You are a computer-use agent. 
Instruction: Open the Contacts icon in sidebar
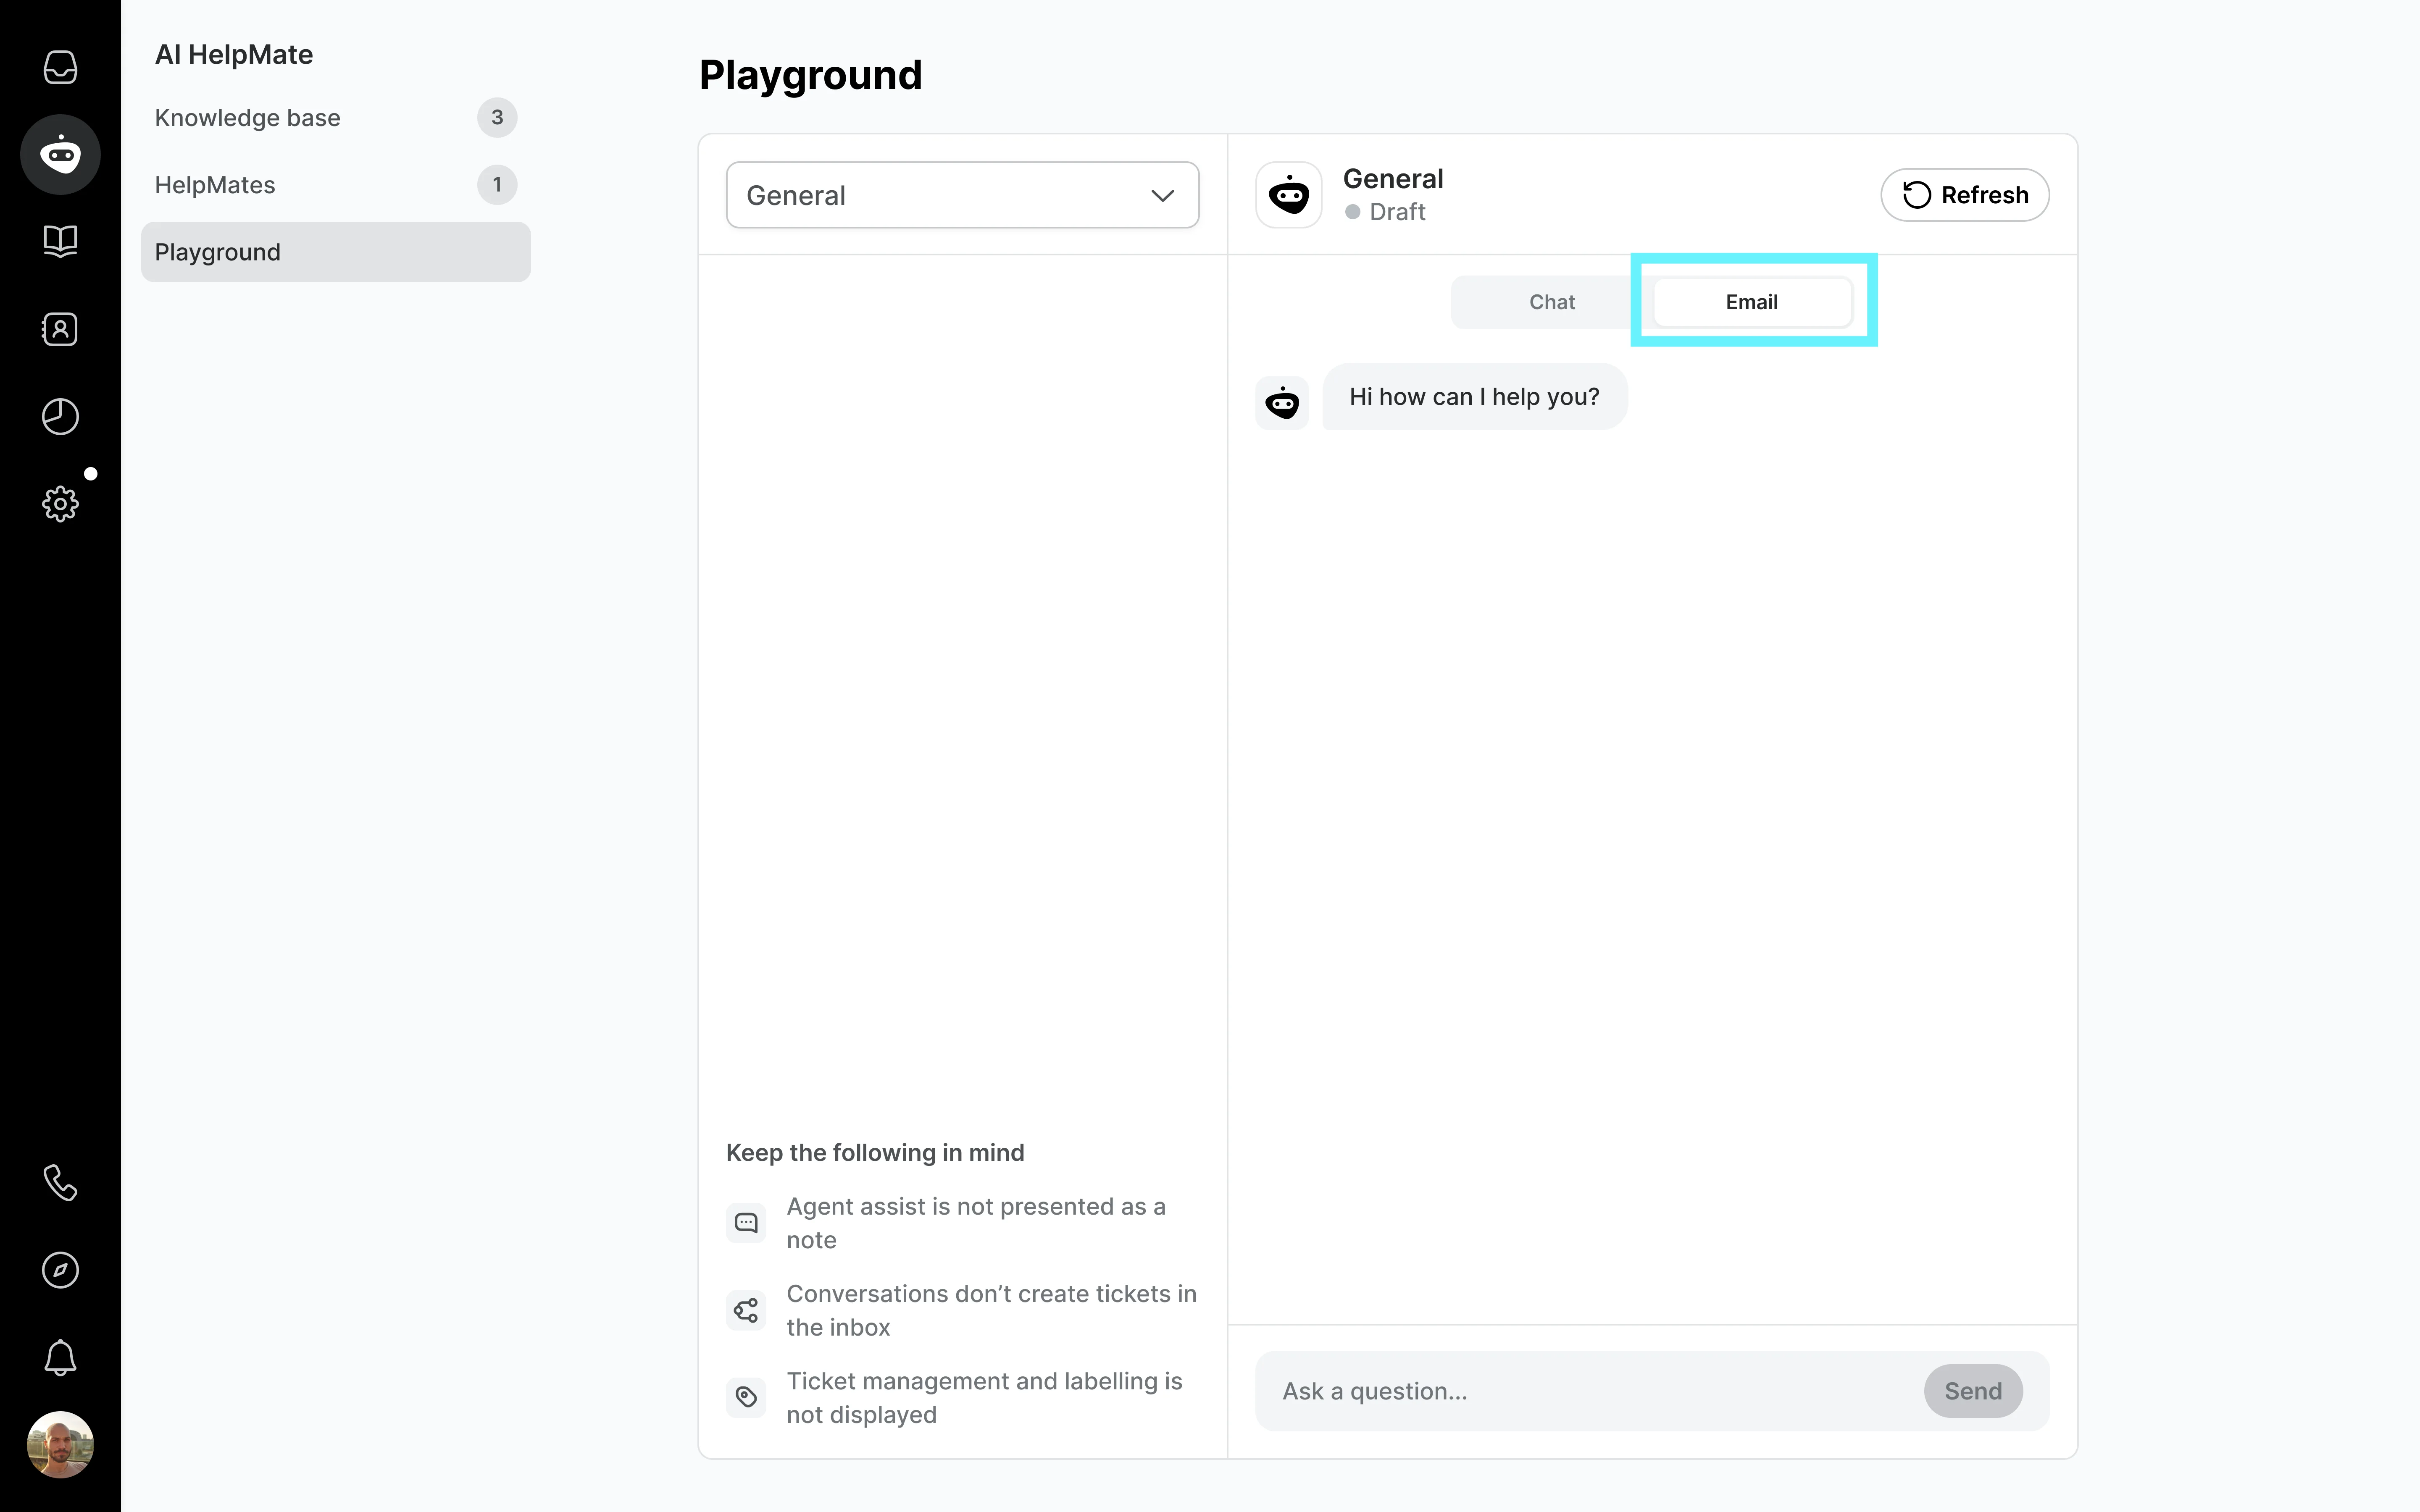pos(60,329)
